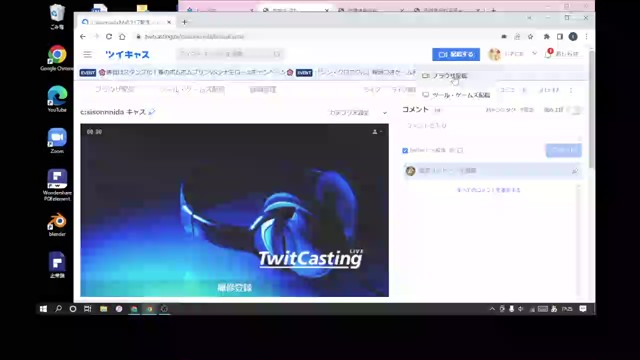
Task: Click into the TwitCasting search field
Action: point(230,54)
